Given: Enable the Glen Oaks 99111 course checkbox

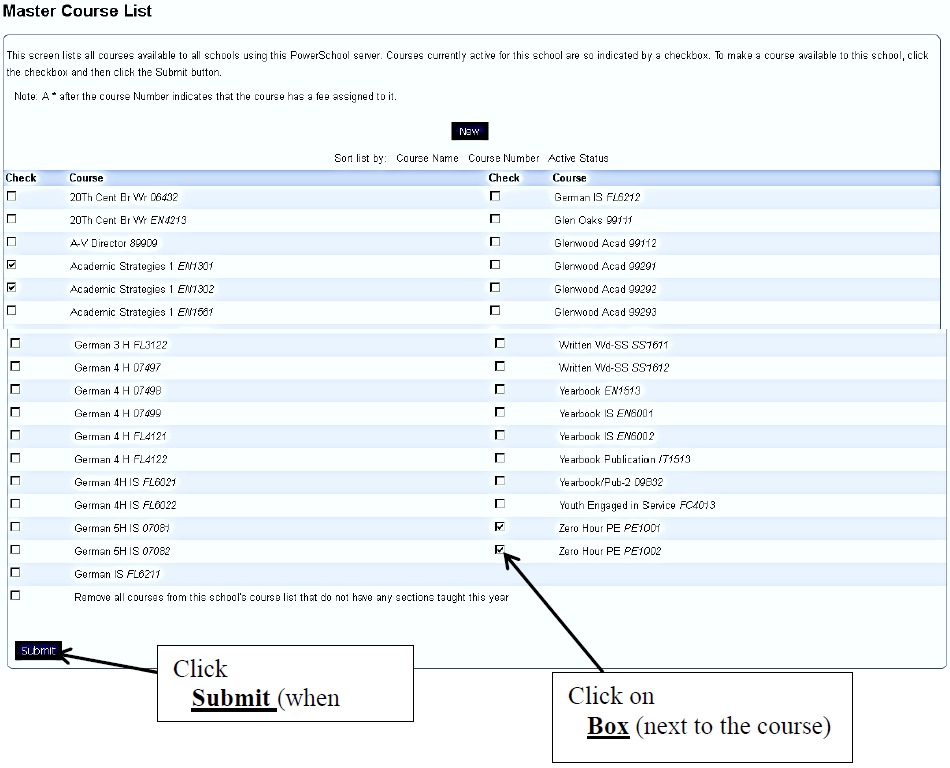Looking at the screenshot, I should click(495, 219).
